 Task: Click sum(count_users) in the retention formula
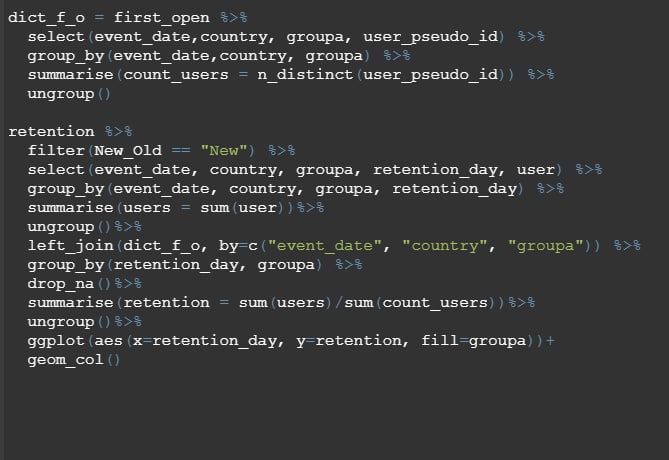click(x=420, y=303)
